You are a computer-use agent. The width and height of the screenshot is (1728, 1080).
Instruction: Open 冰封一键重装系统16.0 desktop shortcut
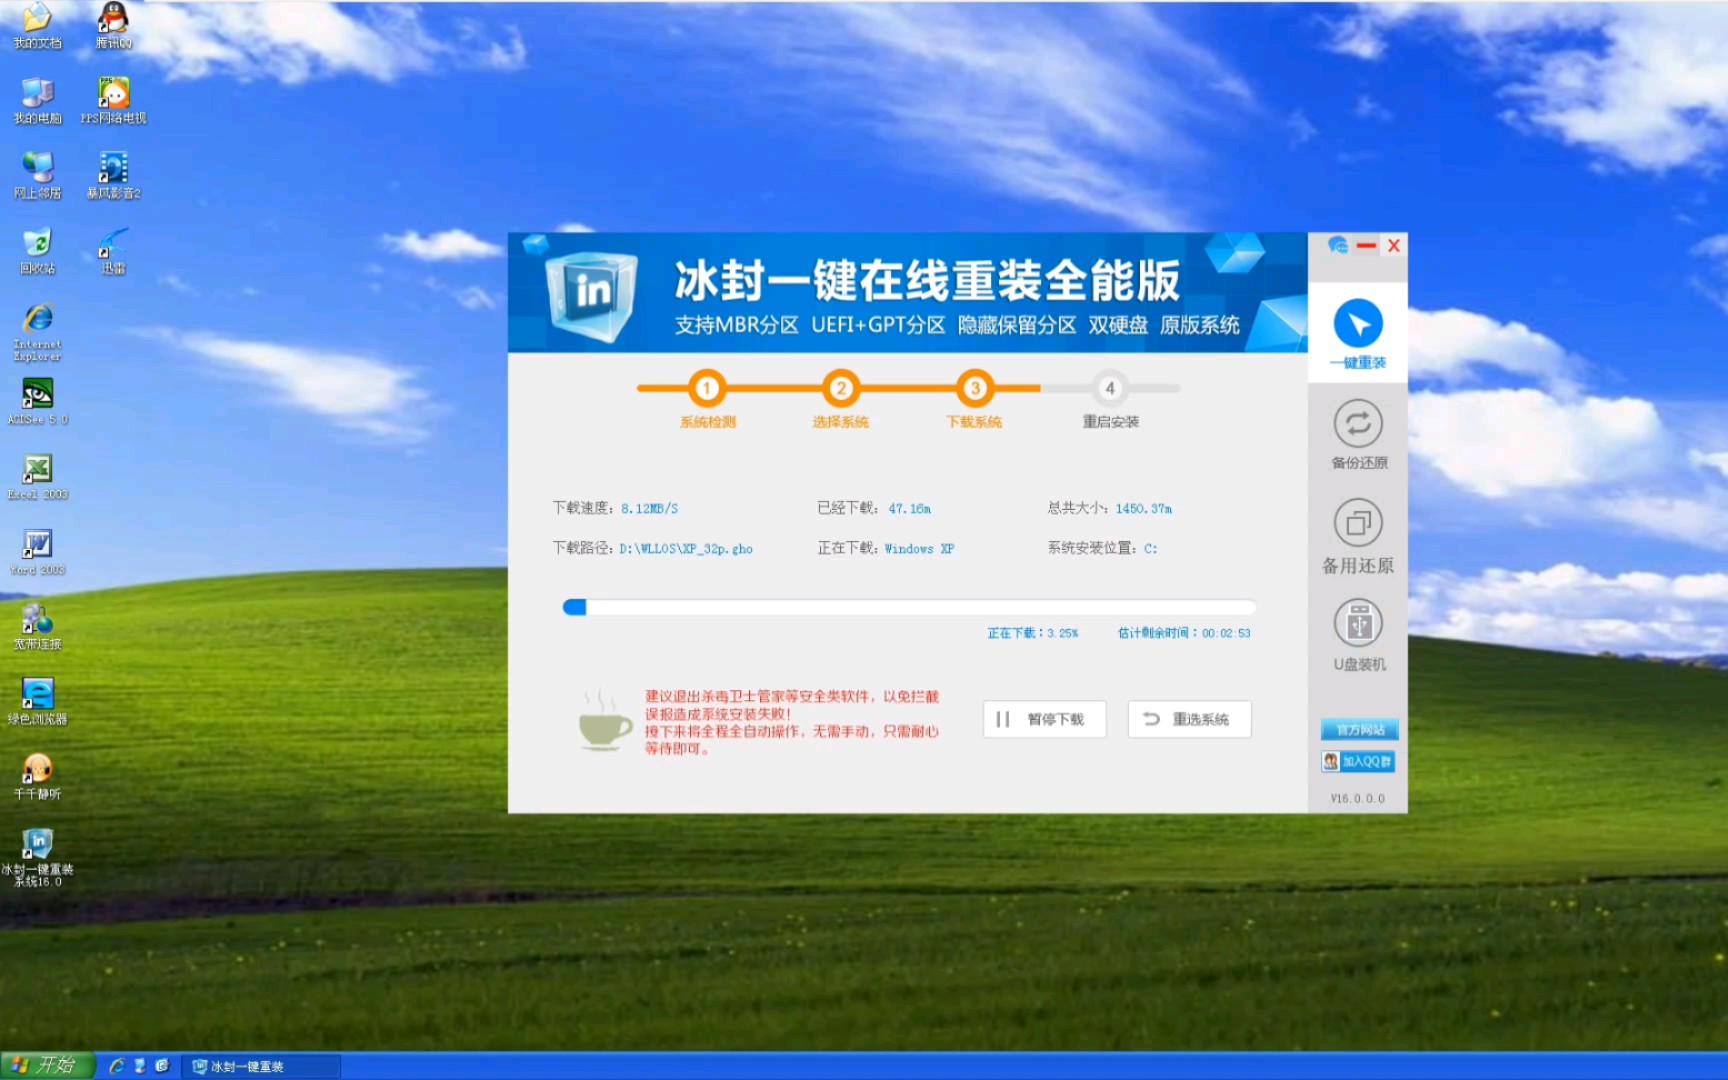37,858
